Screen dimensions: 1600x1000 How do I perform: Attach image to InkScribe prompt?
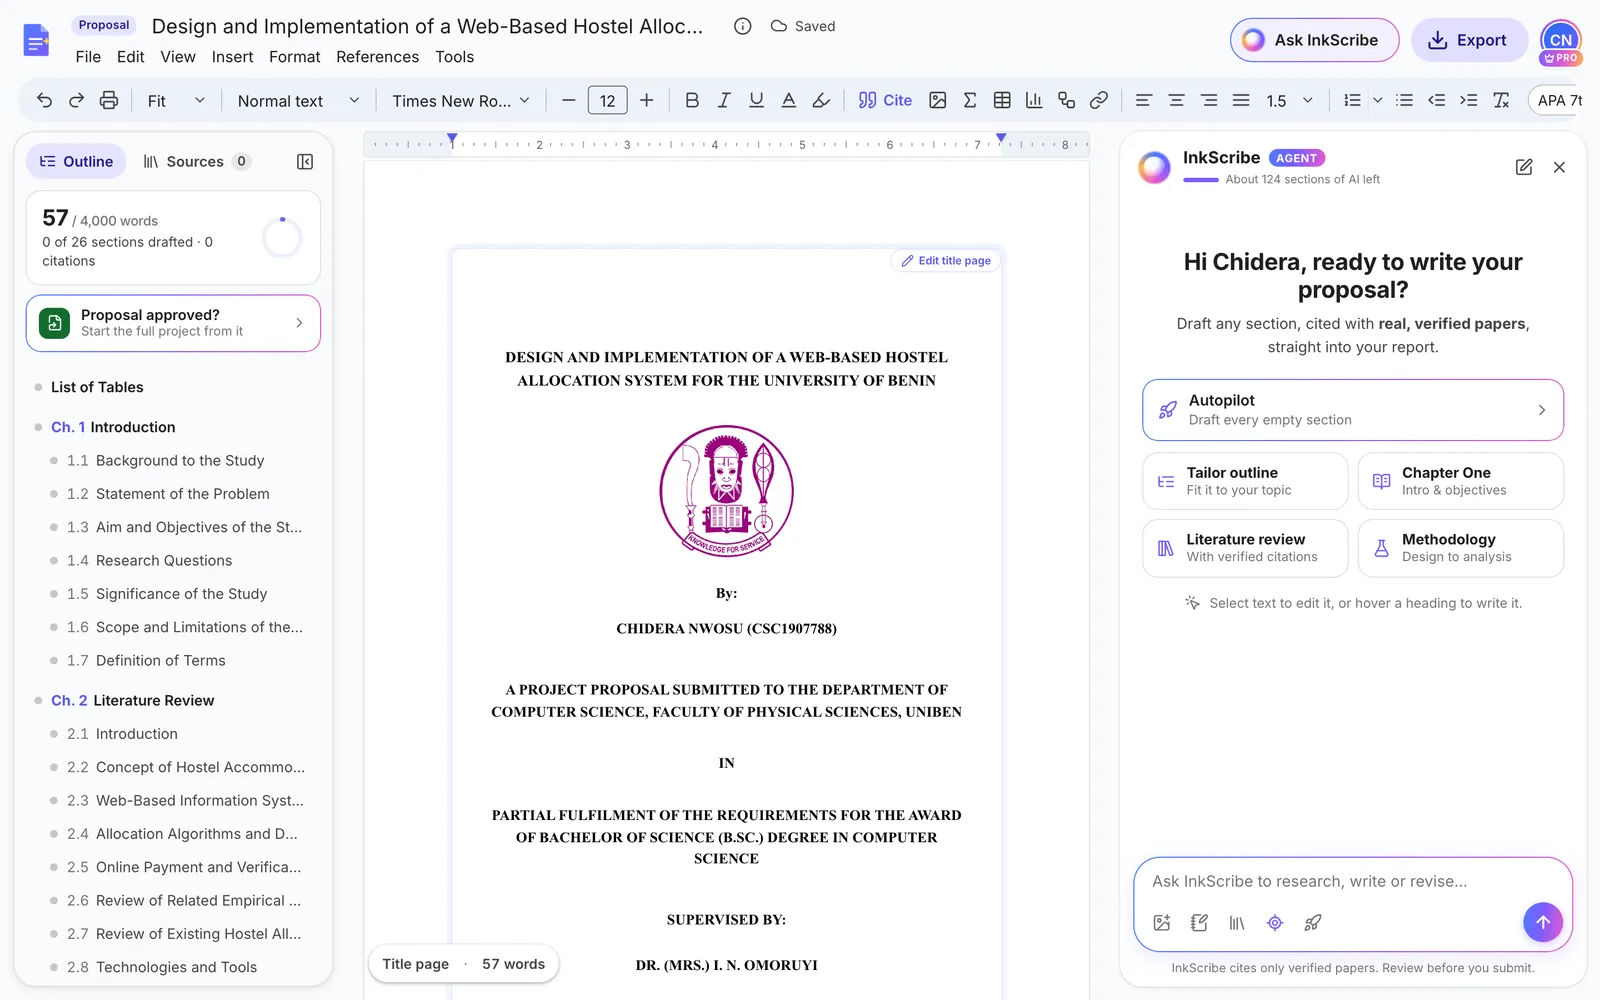(1162, 923)
